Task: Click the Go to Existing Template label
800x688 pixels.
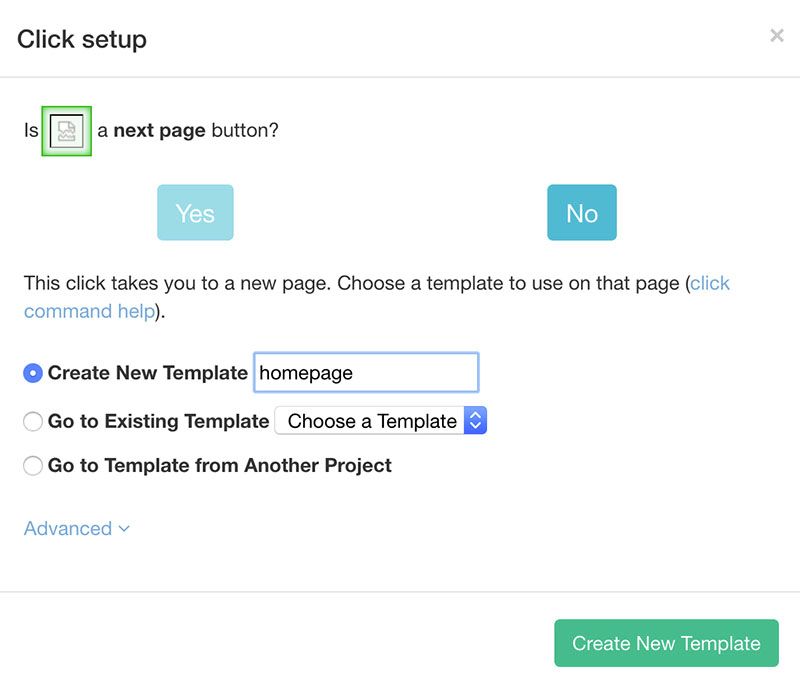Action: (158, 422)
